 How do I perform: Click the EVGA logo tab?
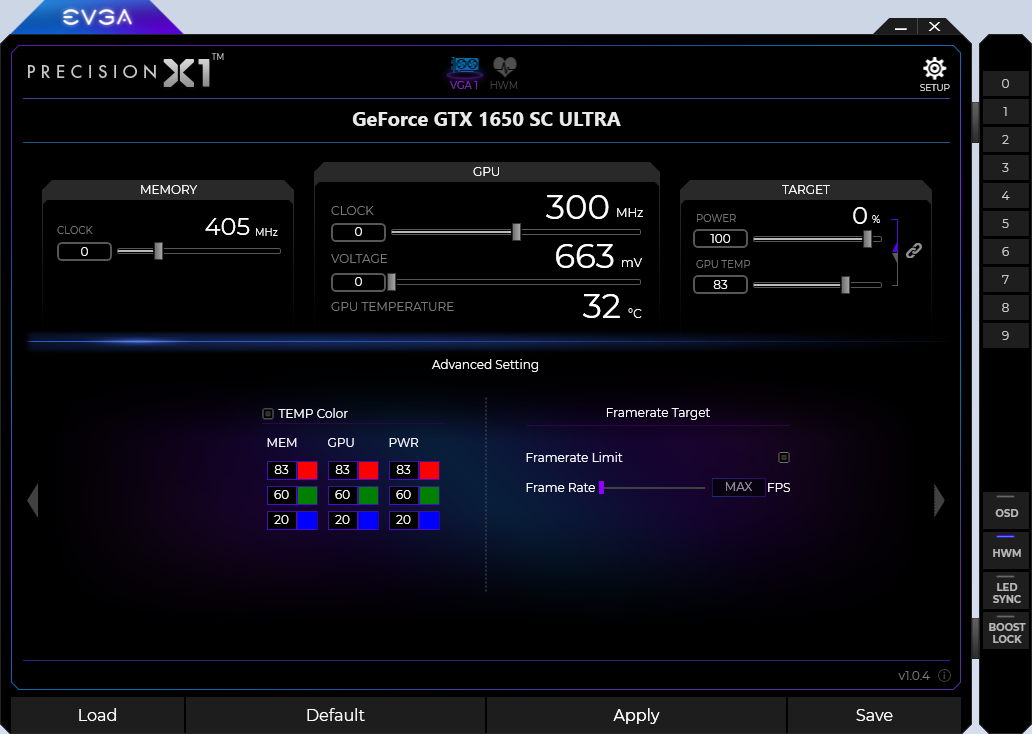pos(97,17)
